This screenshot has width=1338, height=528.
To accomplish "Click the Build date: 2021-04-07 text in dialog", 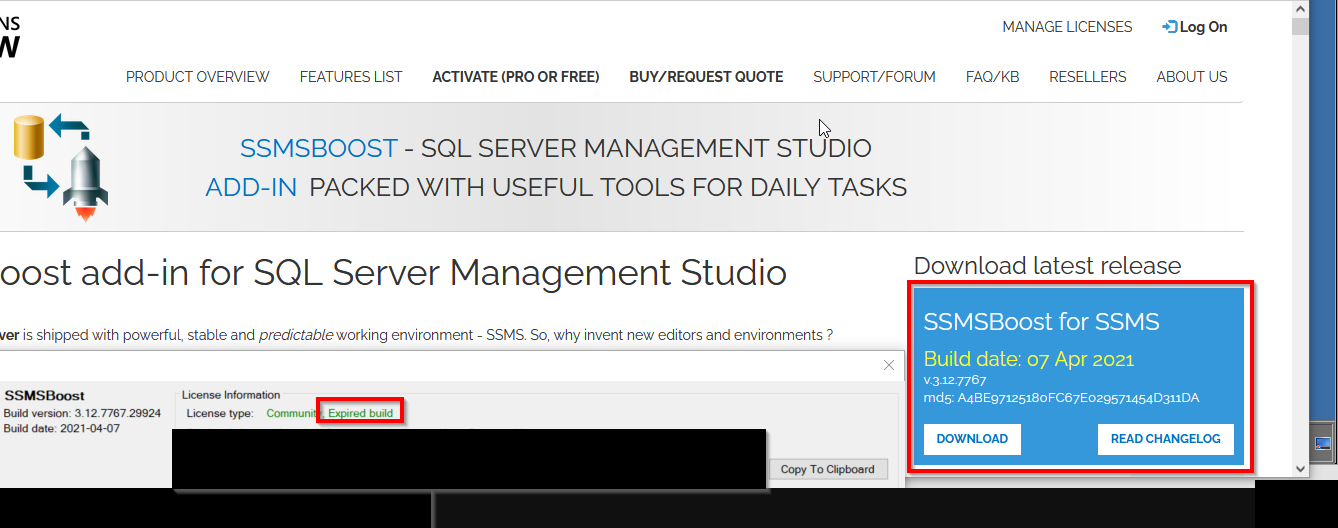I will (x=62, y=428).
